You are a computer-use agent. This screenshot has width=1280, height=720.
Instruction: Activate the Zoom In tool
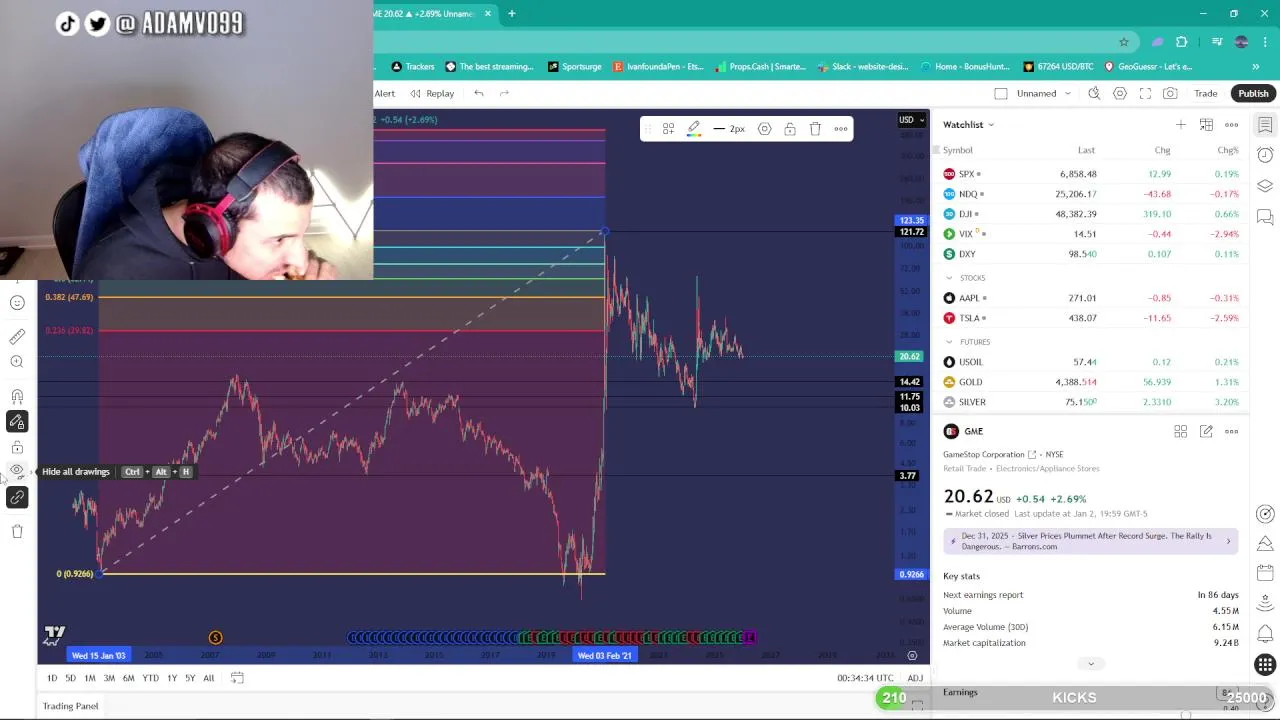[x=17, y=362]
